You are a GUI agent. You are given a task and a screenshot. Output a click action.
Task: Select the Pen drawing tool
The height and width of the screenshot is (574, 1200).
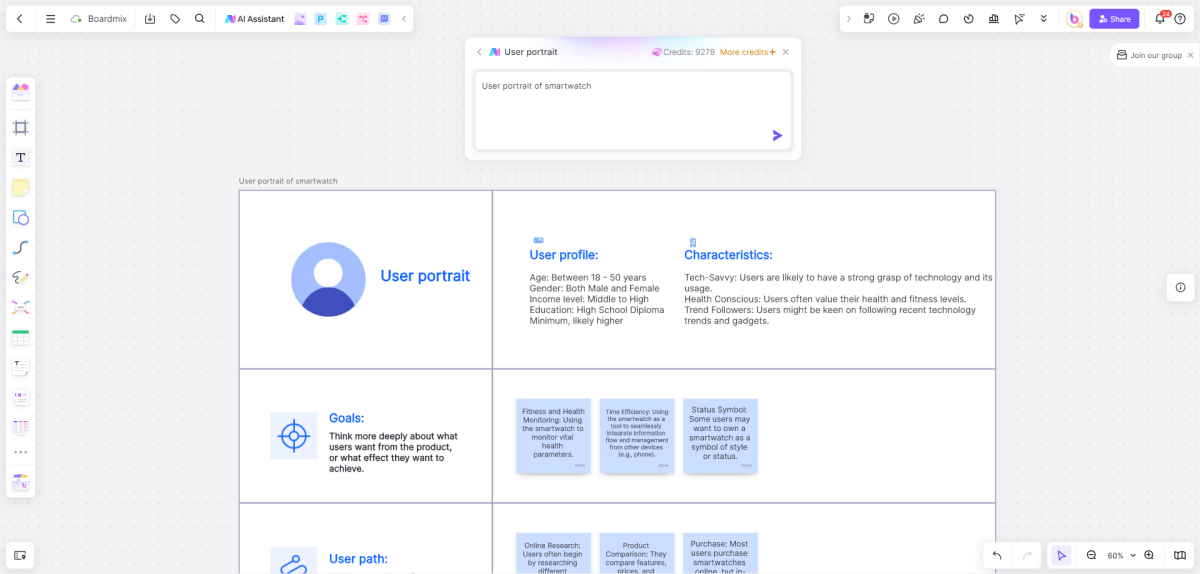click(x=20, y=277)
